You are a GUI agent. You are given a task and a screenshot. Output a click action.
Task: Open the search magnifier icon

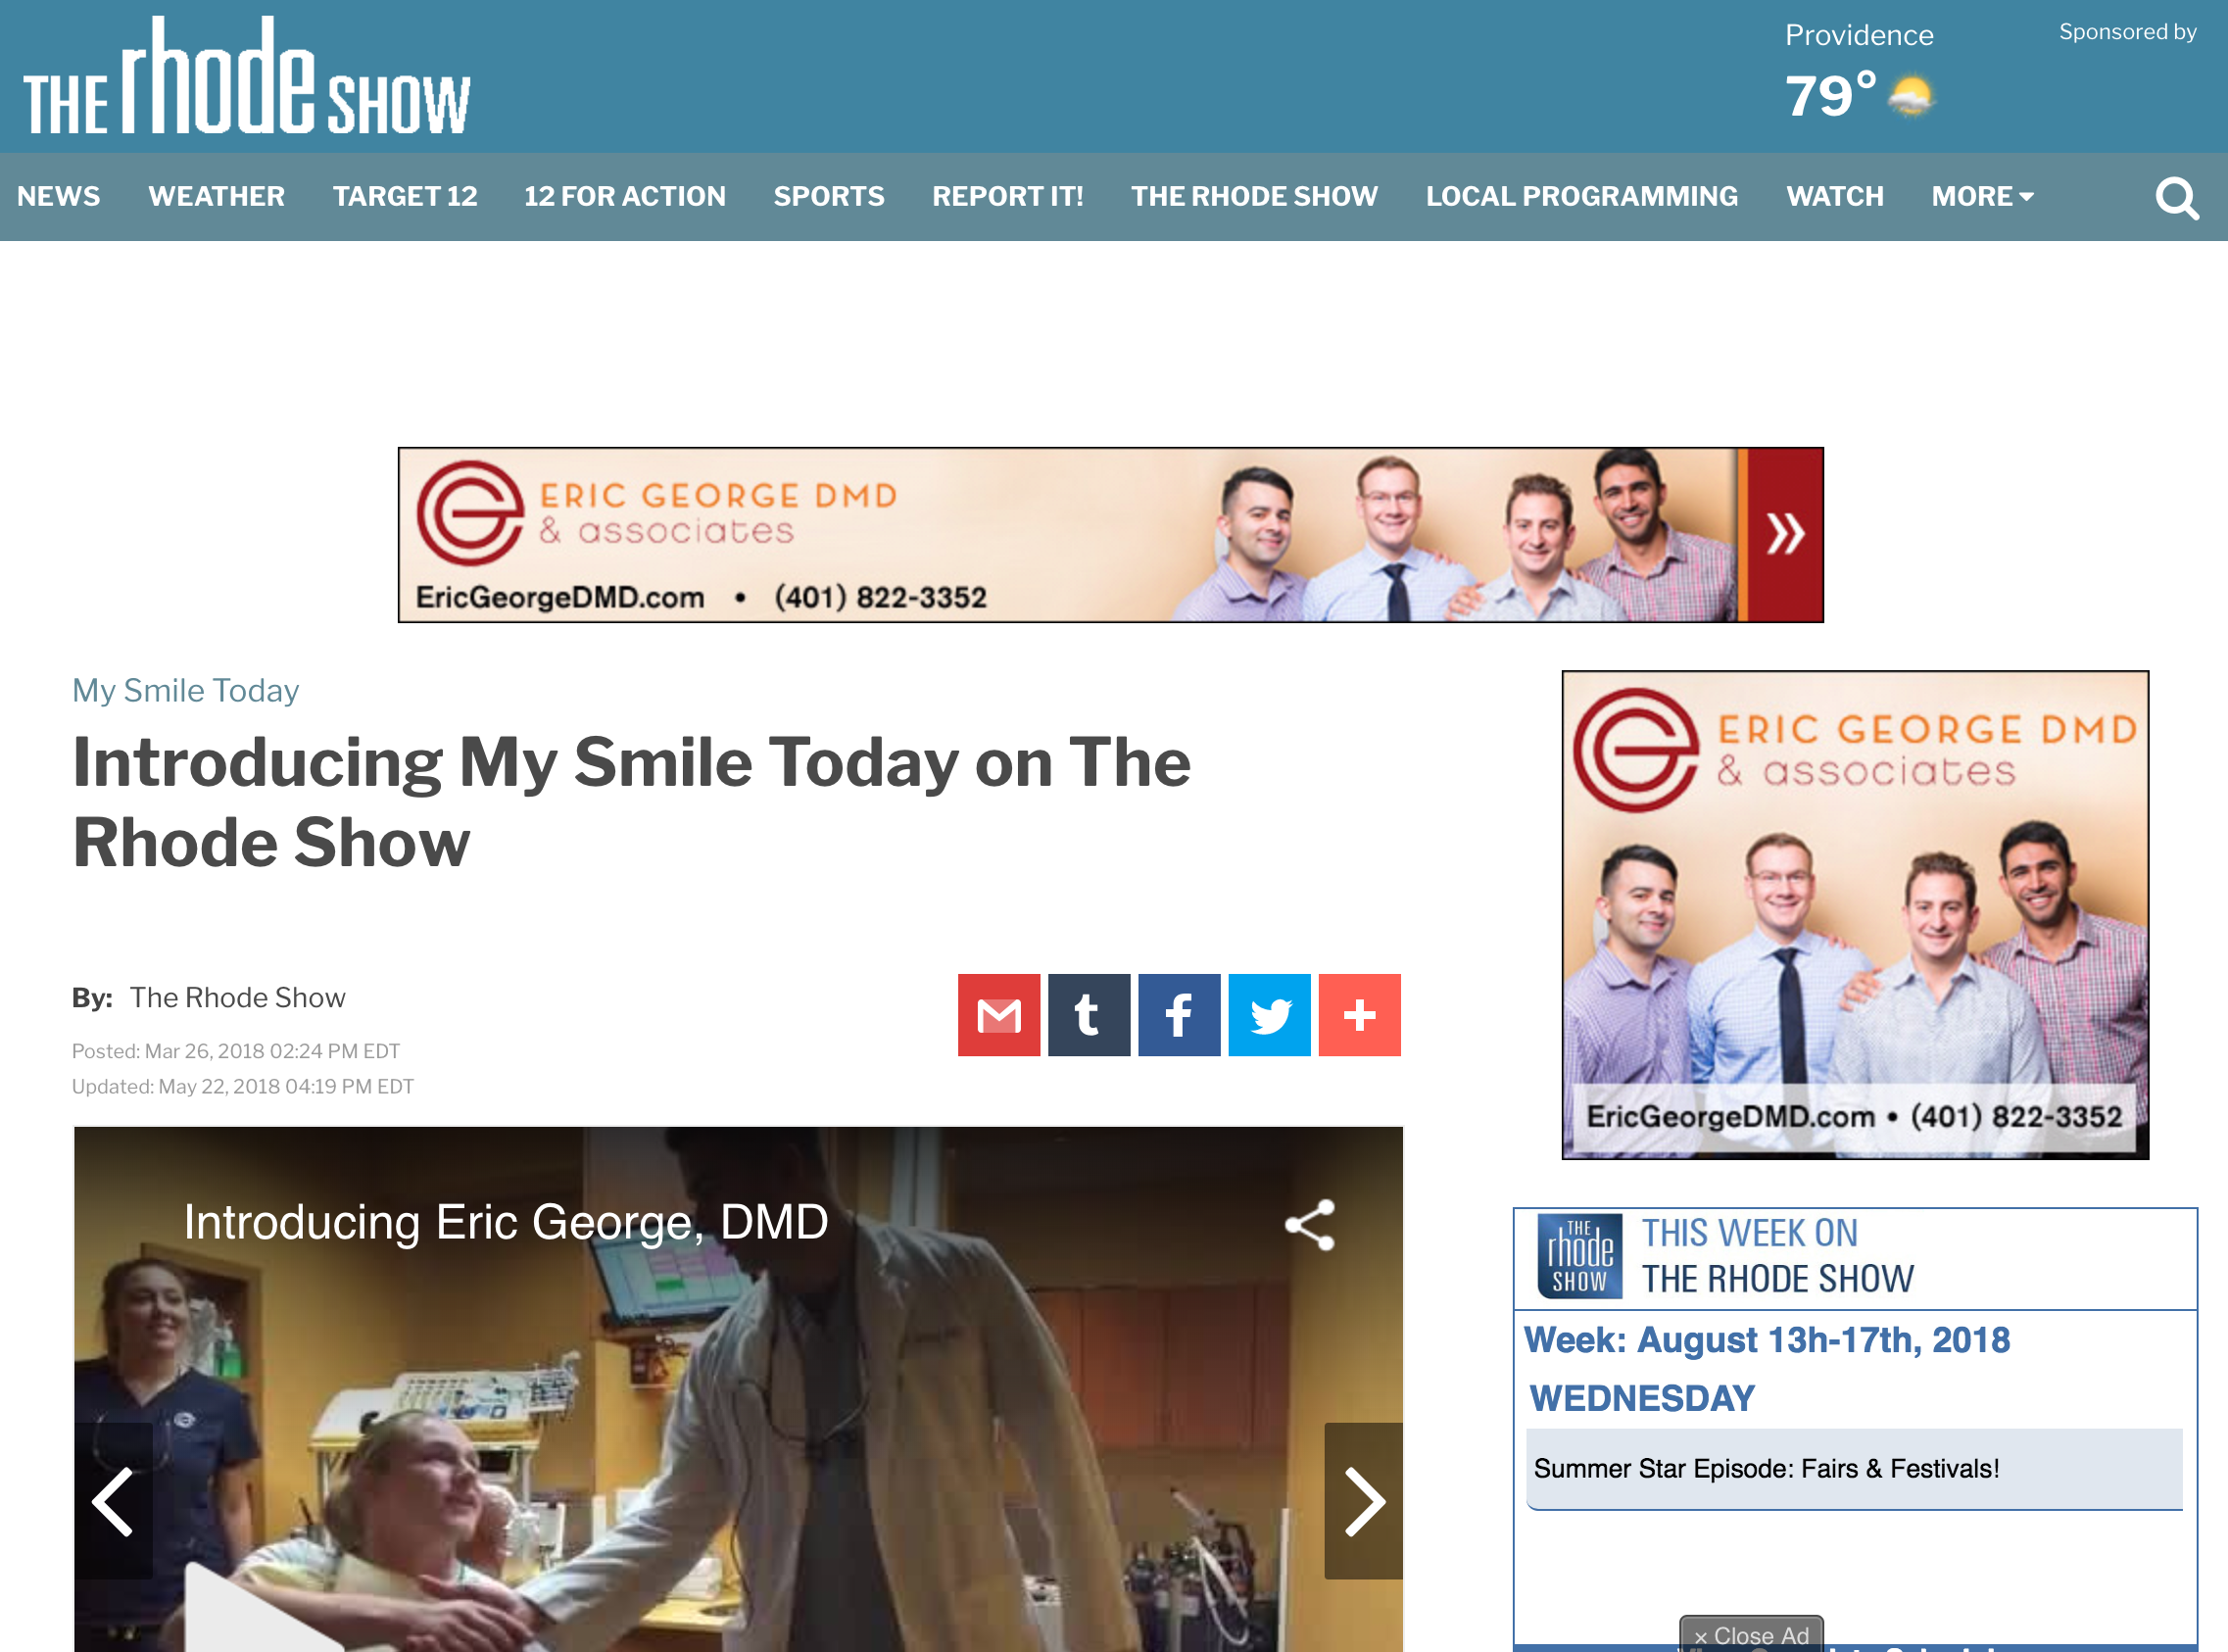[x=2177, y=198]
